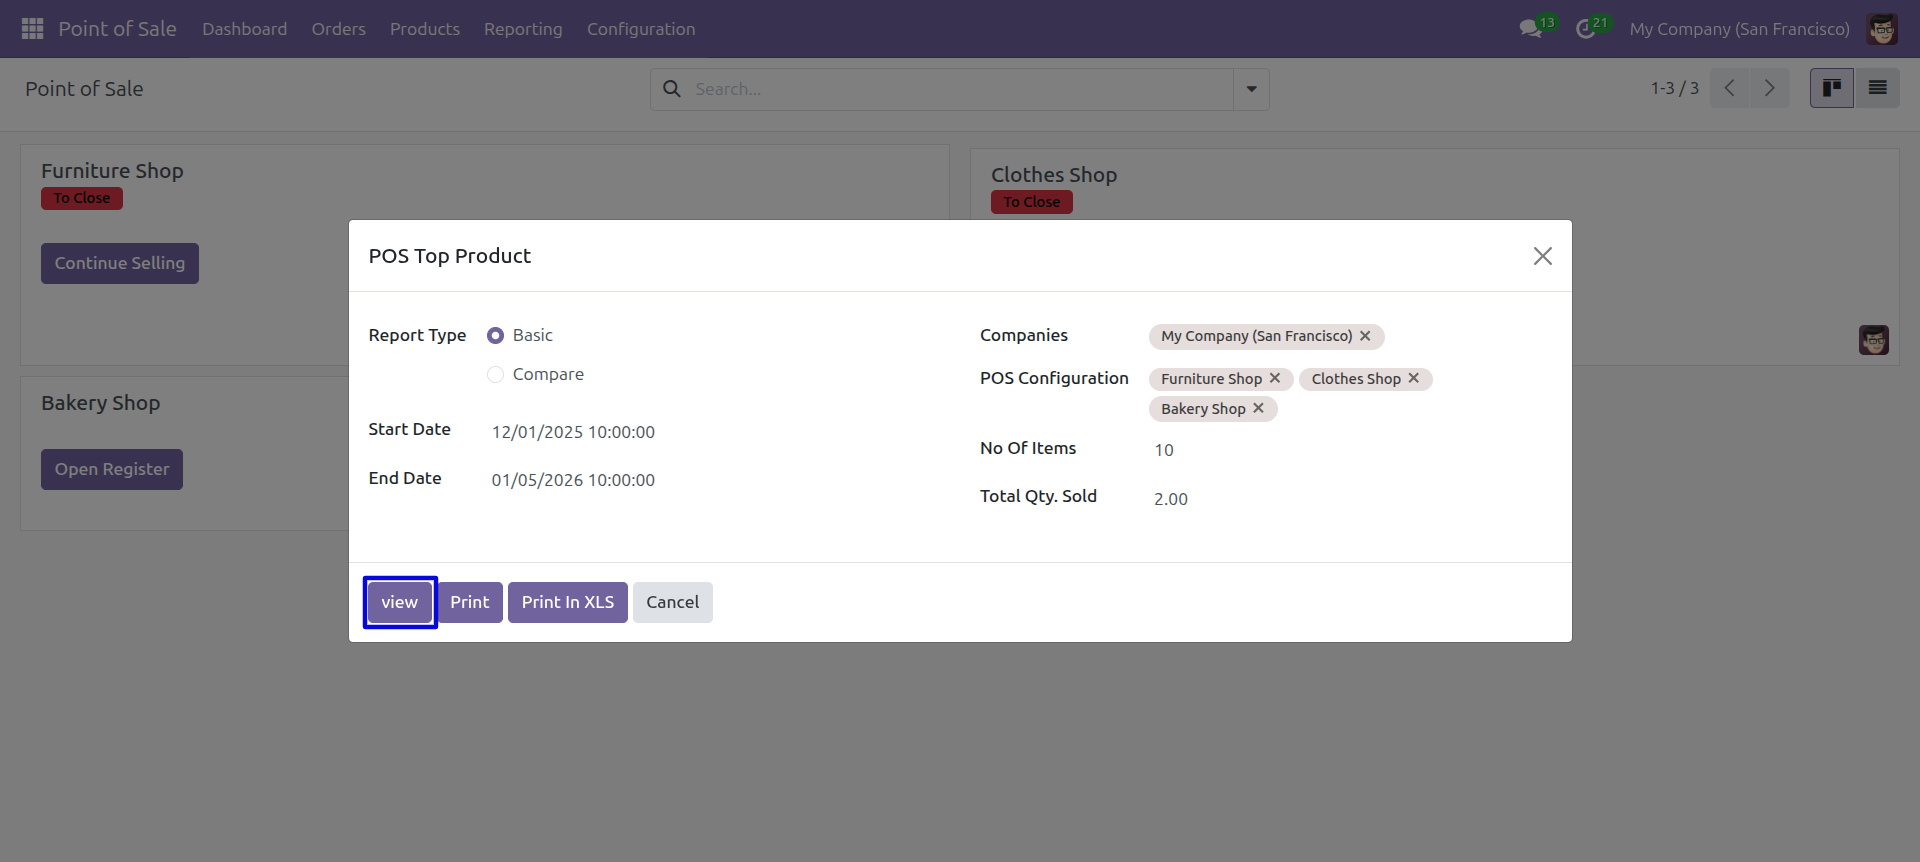This screenshot has height=862, width=1920.
Task: Remove My Company (San Francisco) tag
Action: tap(1365, 336)
